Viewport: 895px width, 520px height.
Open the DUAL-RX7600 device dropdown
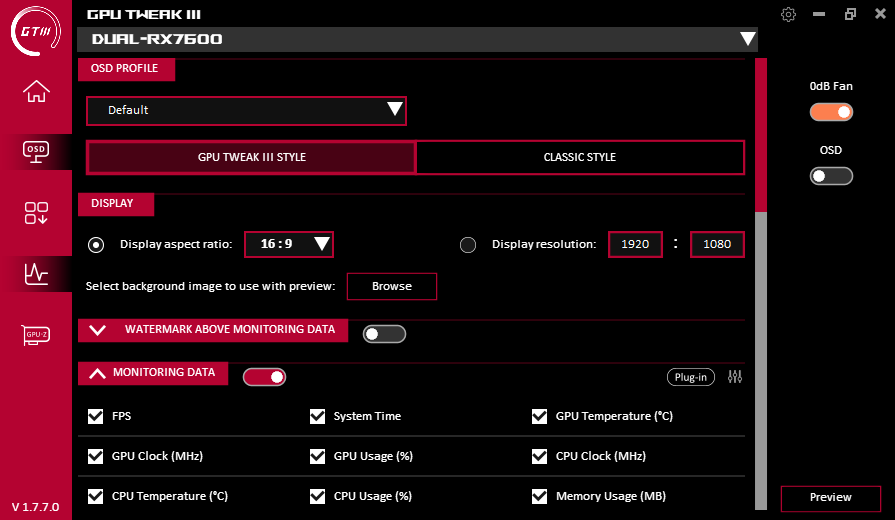click(x=417, y=39)
